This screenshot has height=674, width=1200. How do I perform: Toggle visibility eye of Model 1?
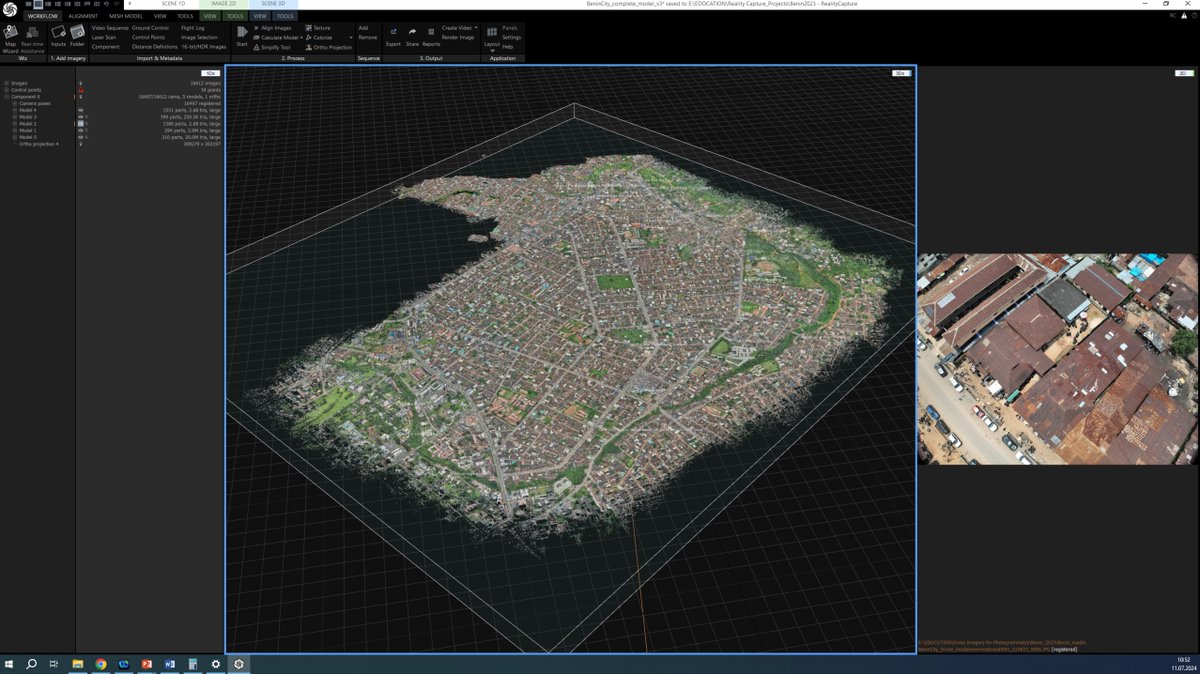coord(81,130)
